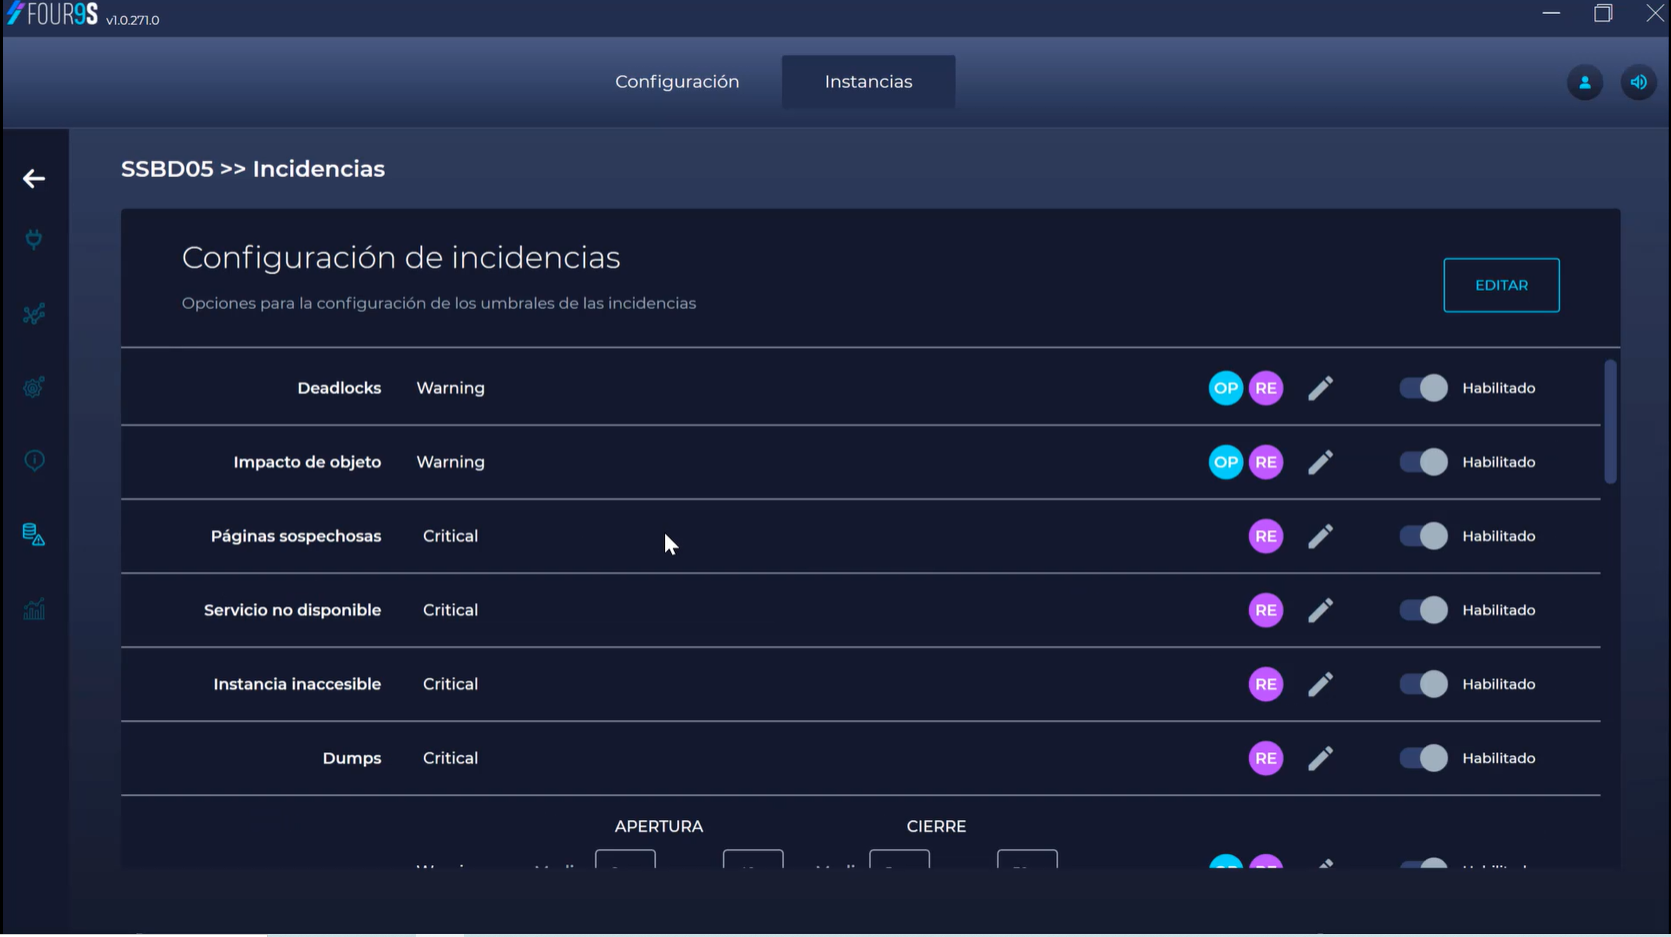Open settings via the gear sidebar icon

point(33,387)
